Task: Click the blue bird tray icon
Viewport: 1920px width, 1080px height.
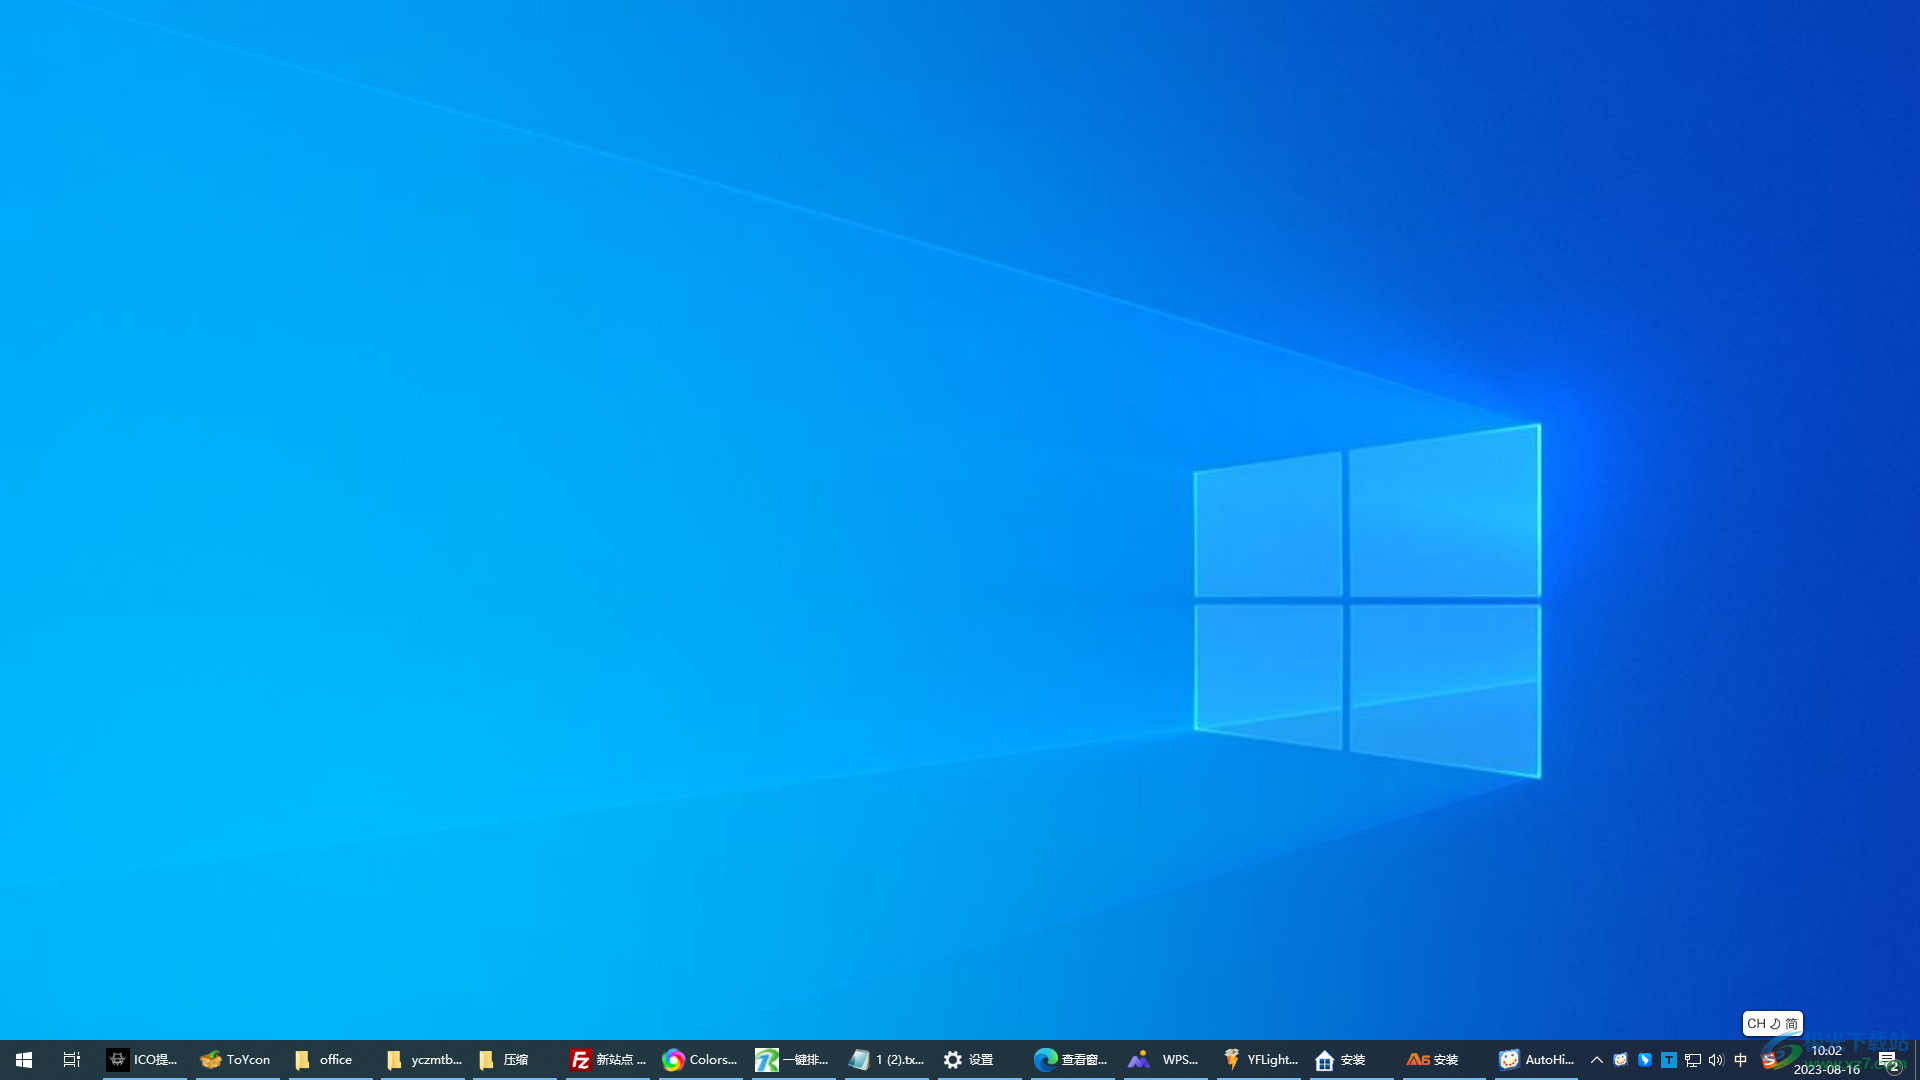Action: pos(1645,1060)
